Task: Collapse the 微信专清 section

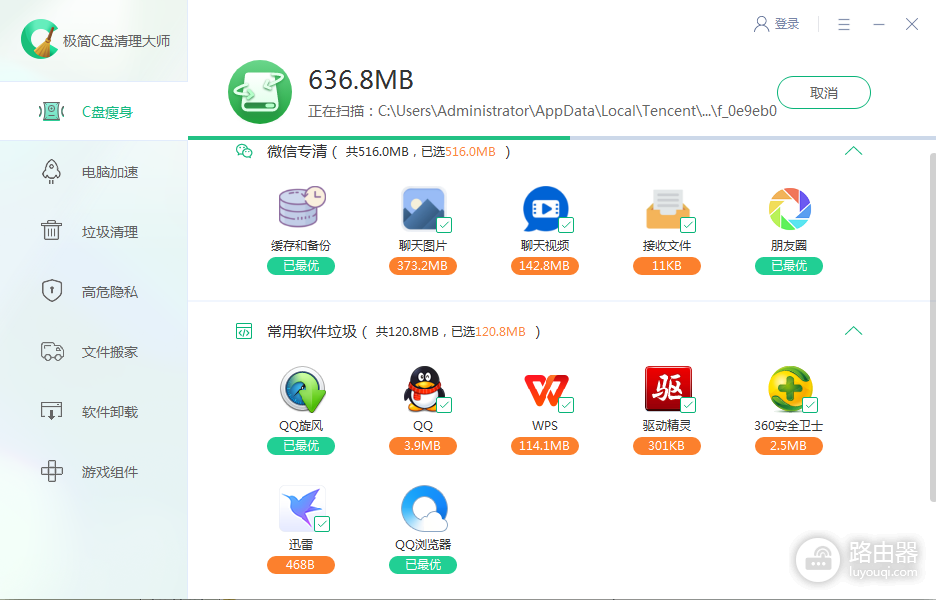Action: pyautogui.click(x=854, y=151)
